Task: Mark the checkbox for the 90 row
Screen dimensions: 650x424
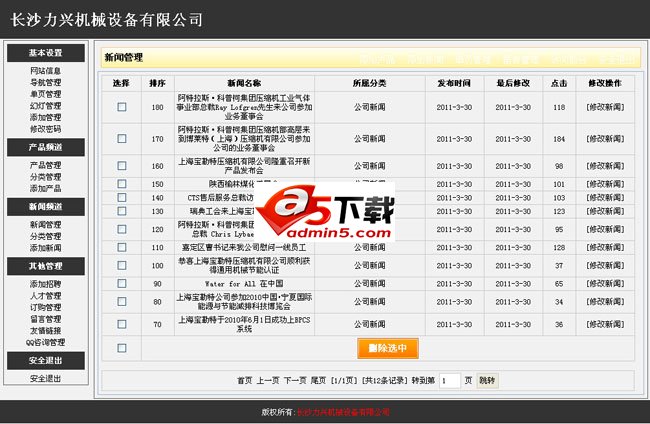Action: tap(122, 283)
